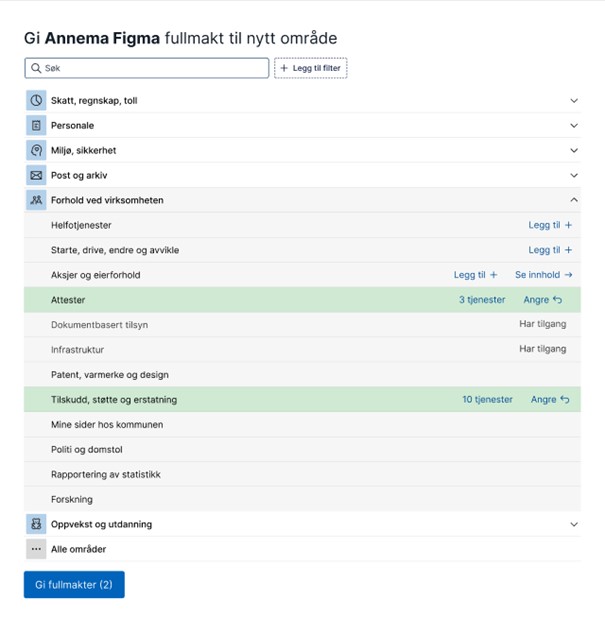Click the Forhold ved virksomheten people icon
This screenshot has width=605, height=617.
36,200
